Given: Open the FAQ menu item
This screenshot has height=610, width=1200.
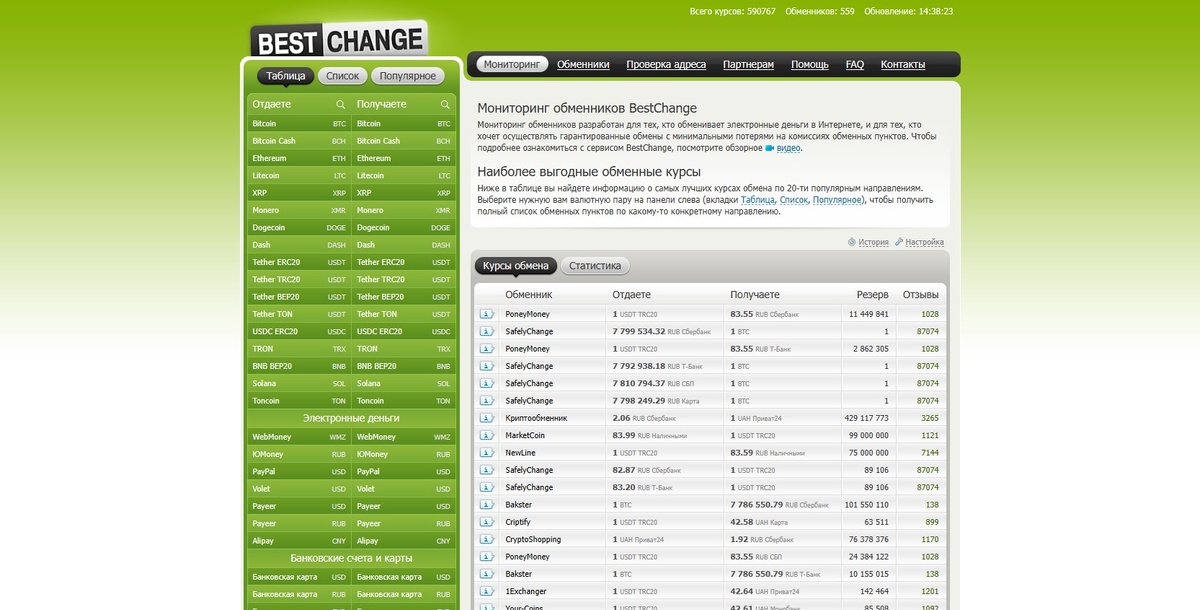Looking at the screenshot, I should pyautogui.click(x=855, y=64).
